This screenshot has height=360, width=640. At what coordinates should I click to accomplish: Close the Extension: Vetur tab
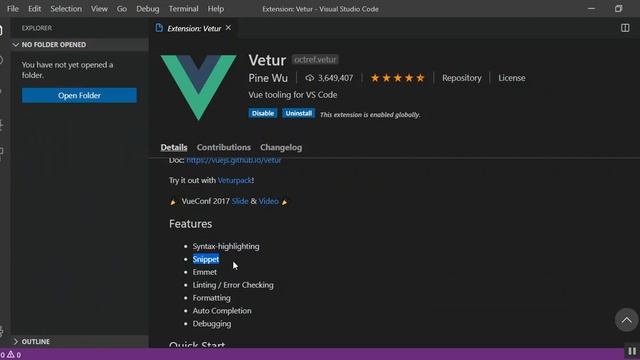[x=228, y=28]
